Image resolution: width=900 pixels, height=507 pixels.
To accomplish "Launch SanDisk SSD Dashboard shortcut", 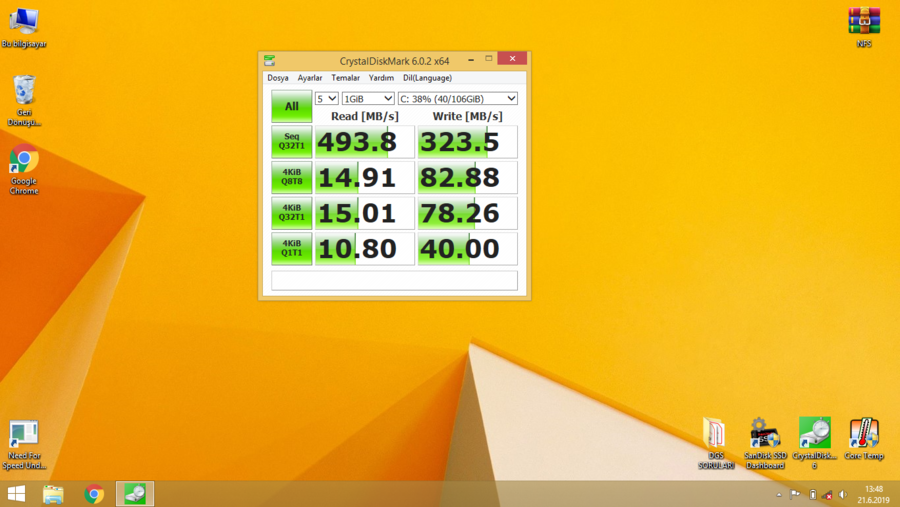I will tap(765, 443).
